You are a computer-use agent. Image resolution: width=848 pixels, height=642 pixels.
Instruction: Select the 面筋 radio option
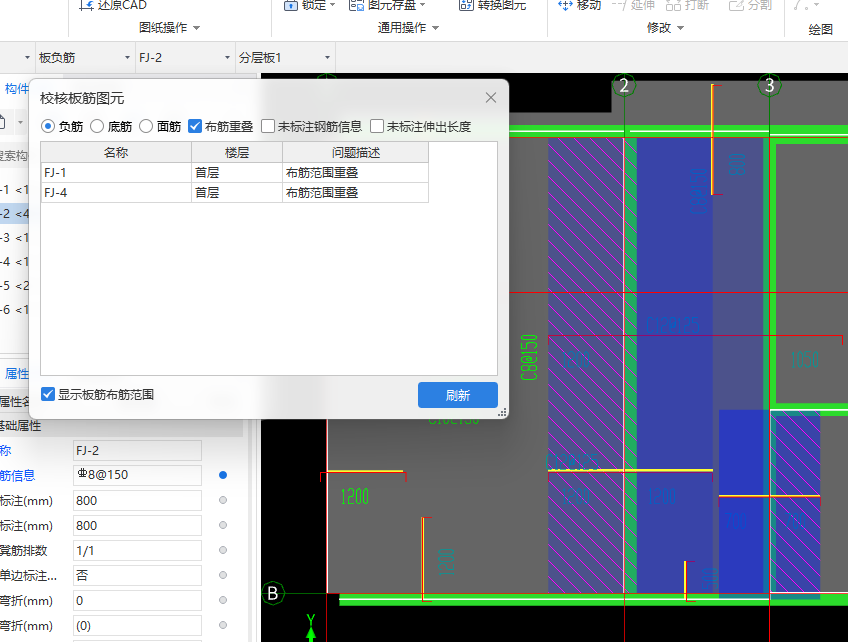[x=146, y=127]
